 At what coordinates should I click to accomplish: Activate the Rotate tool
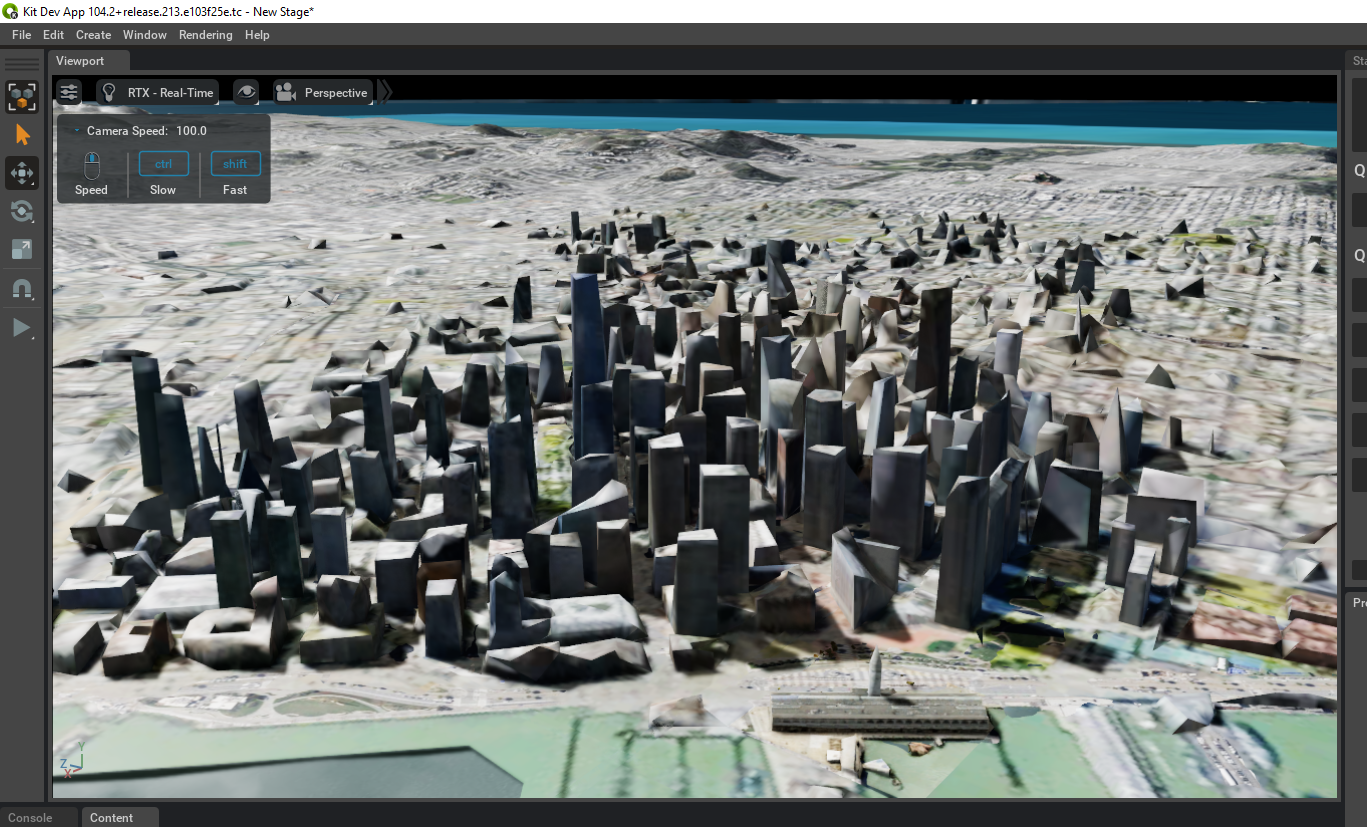[21, 211]
